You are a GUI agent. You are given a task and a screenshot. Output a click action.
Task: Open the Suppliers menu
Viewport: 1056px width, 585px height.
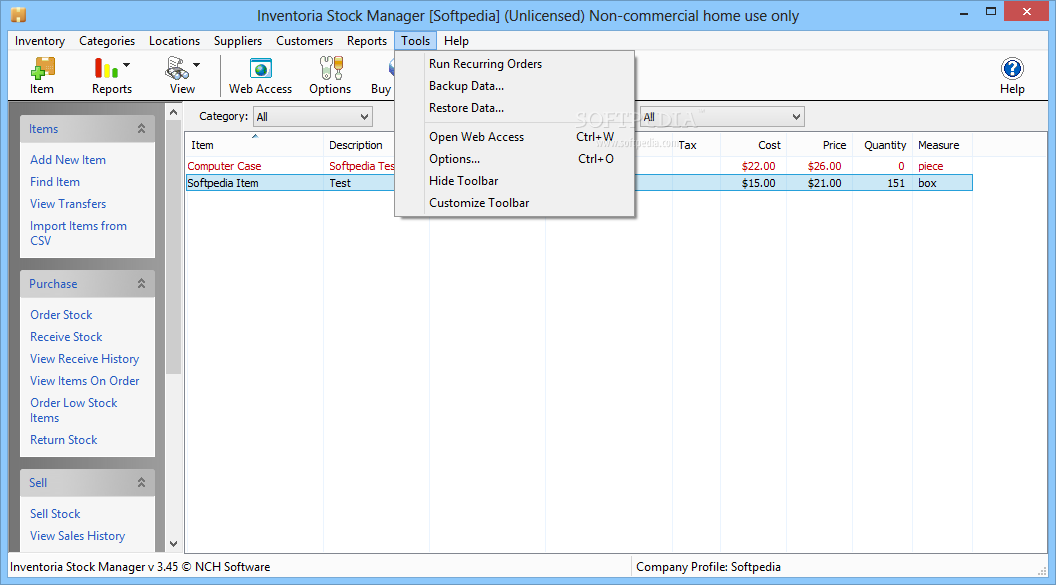point(238,41)
